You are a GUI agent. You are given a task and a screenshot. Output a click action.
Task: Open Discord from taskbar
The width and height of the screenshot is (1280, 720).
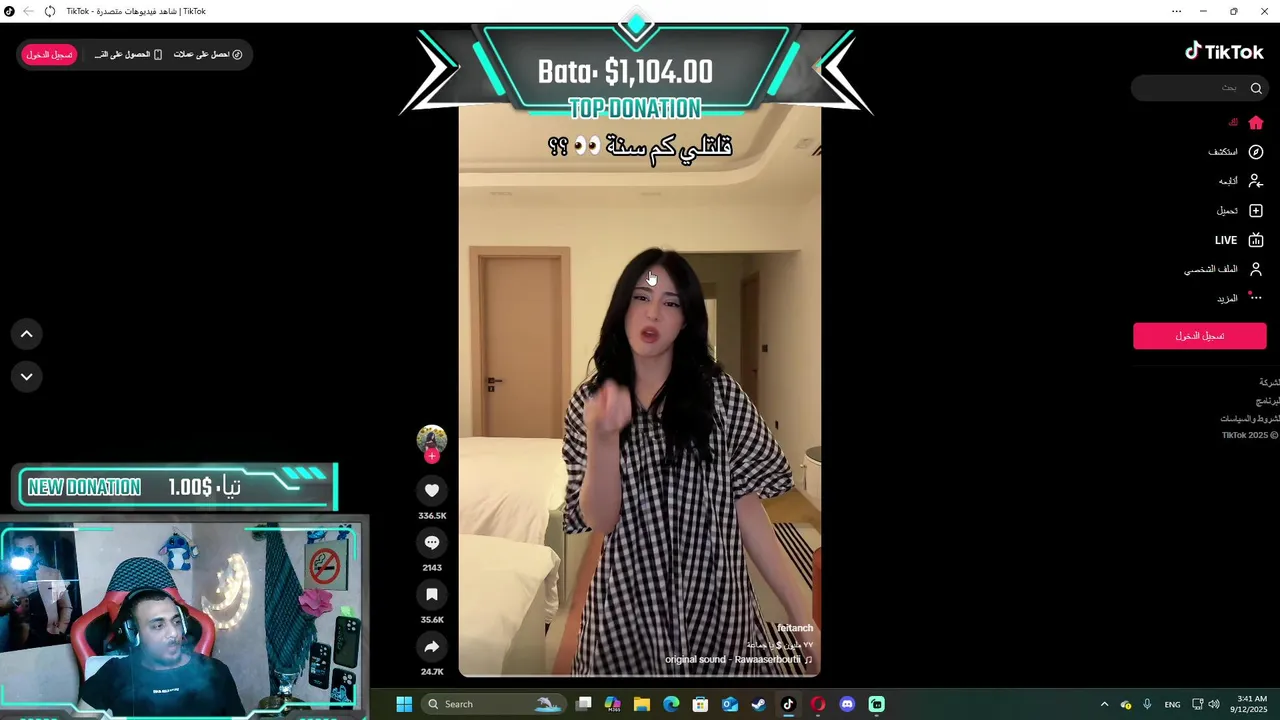coord(847,704)
